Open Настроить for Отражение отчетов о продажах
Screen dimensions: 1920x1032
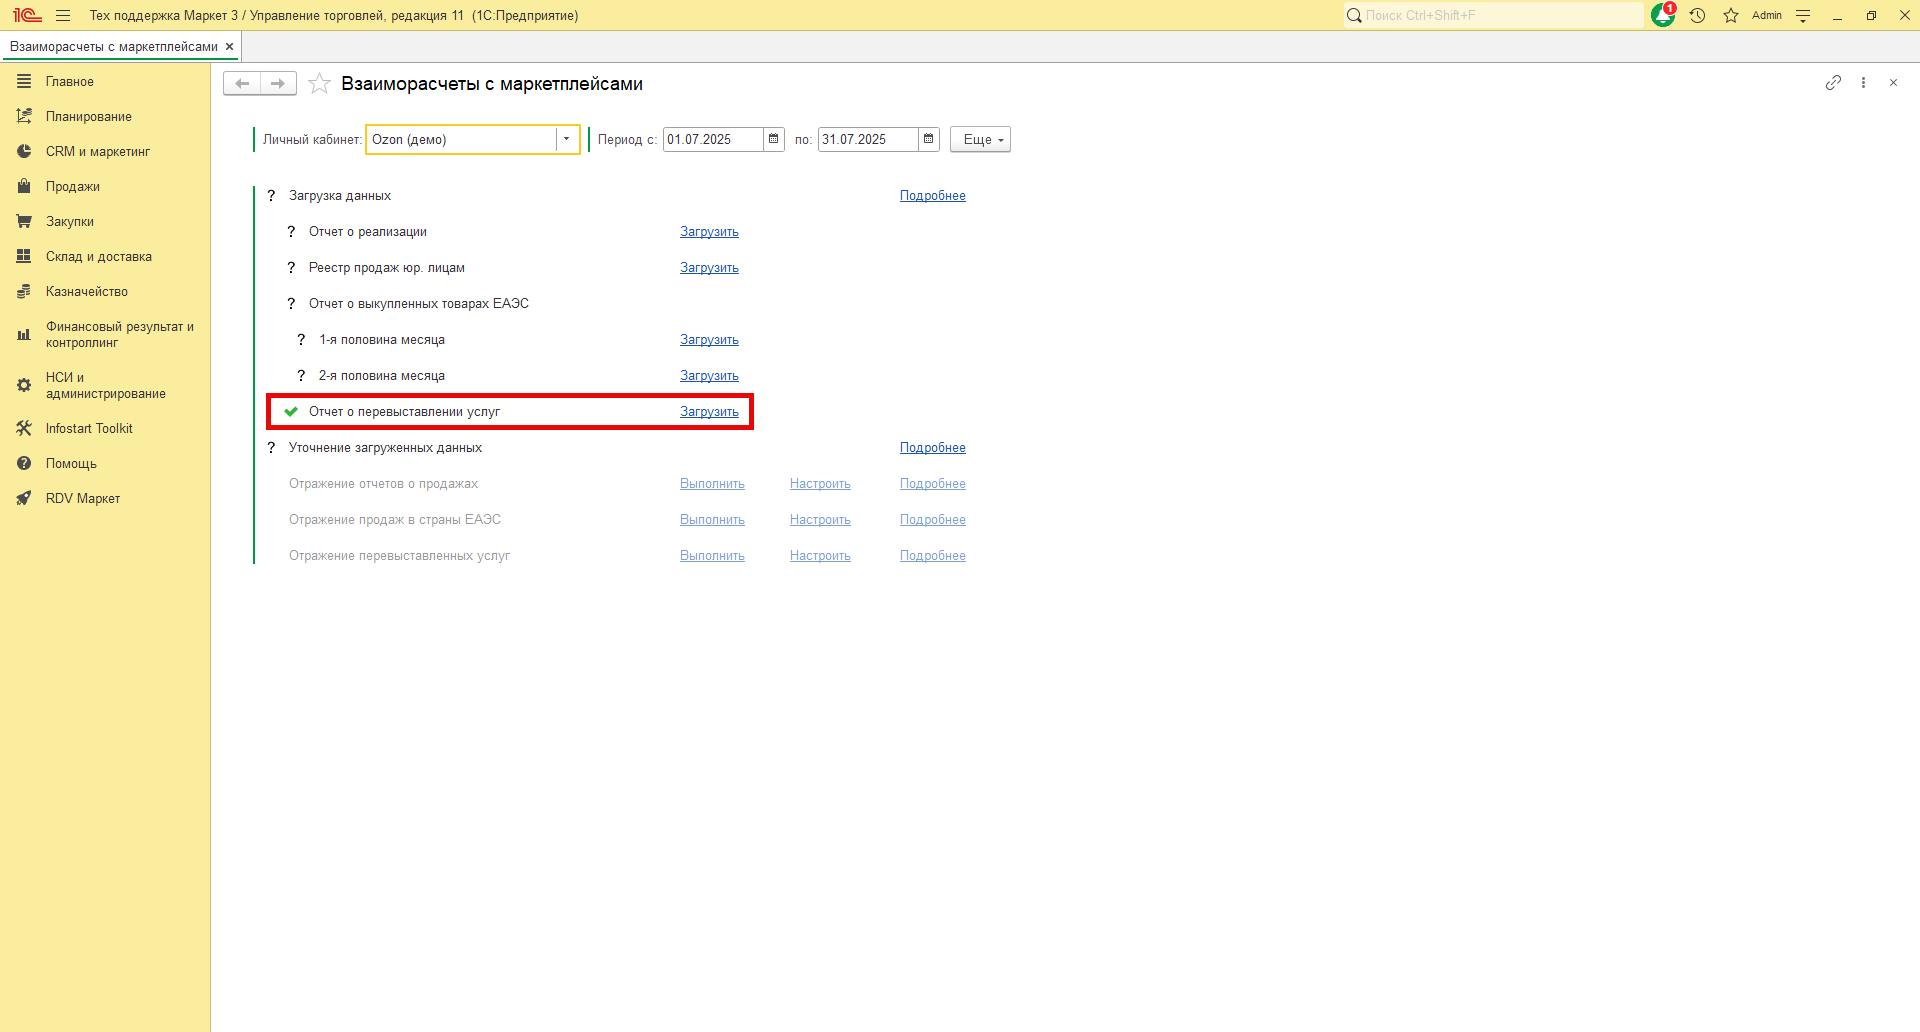820,483
